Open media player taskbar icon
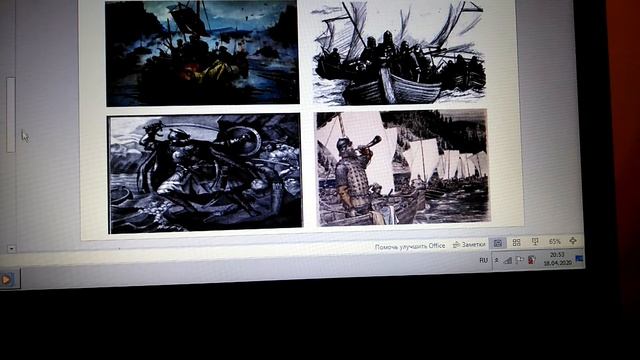The width and height of the screenshot is (640, 360). (7, 280)
